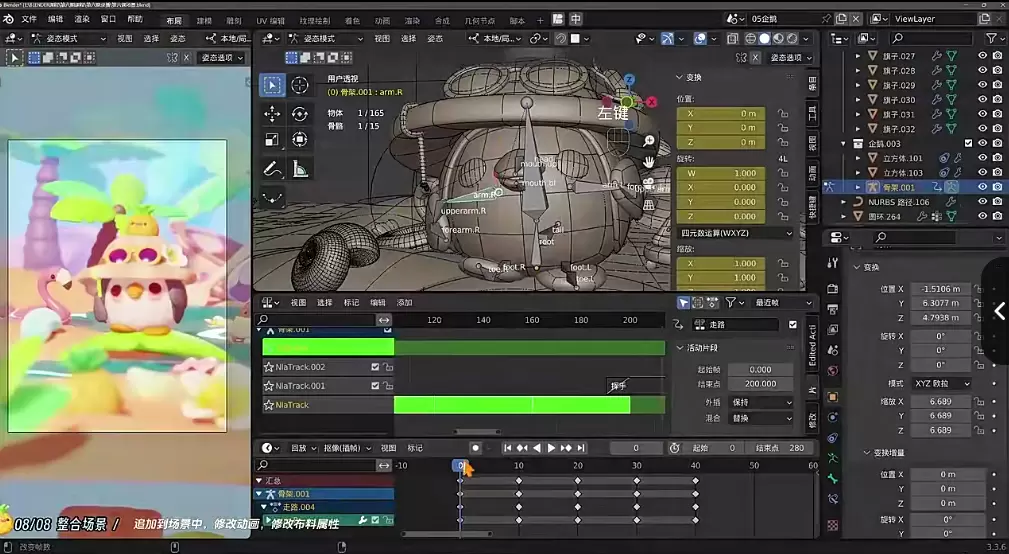Click the lock icon beside position X
1009x554 pixels.
(x=782, y=114)
